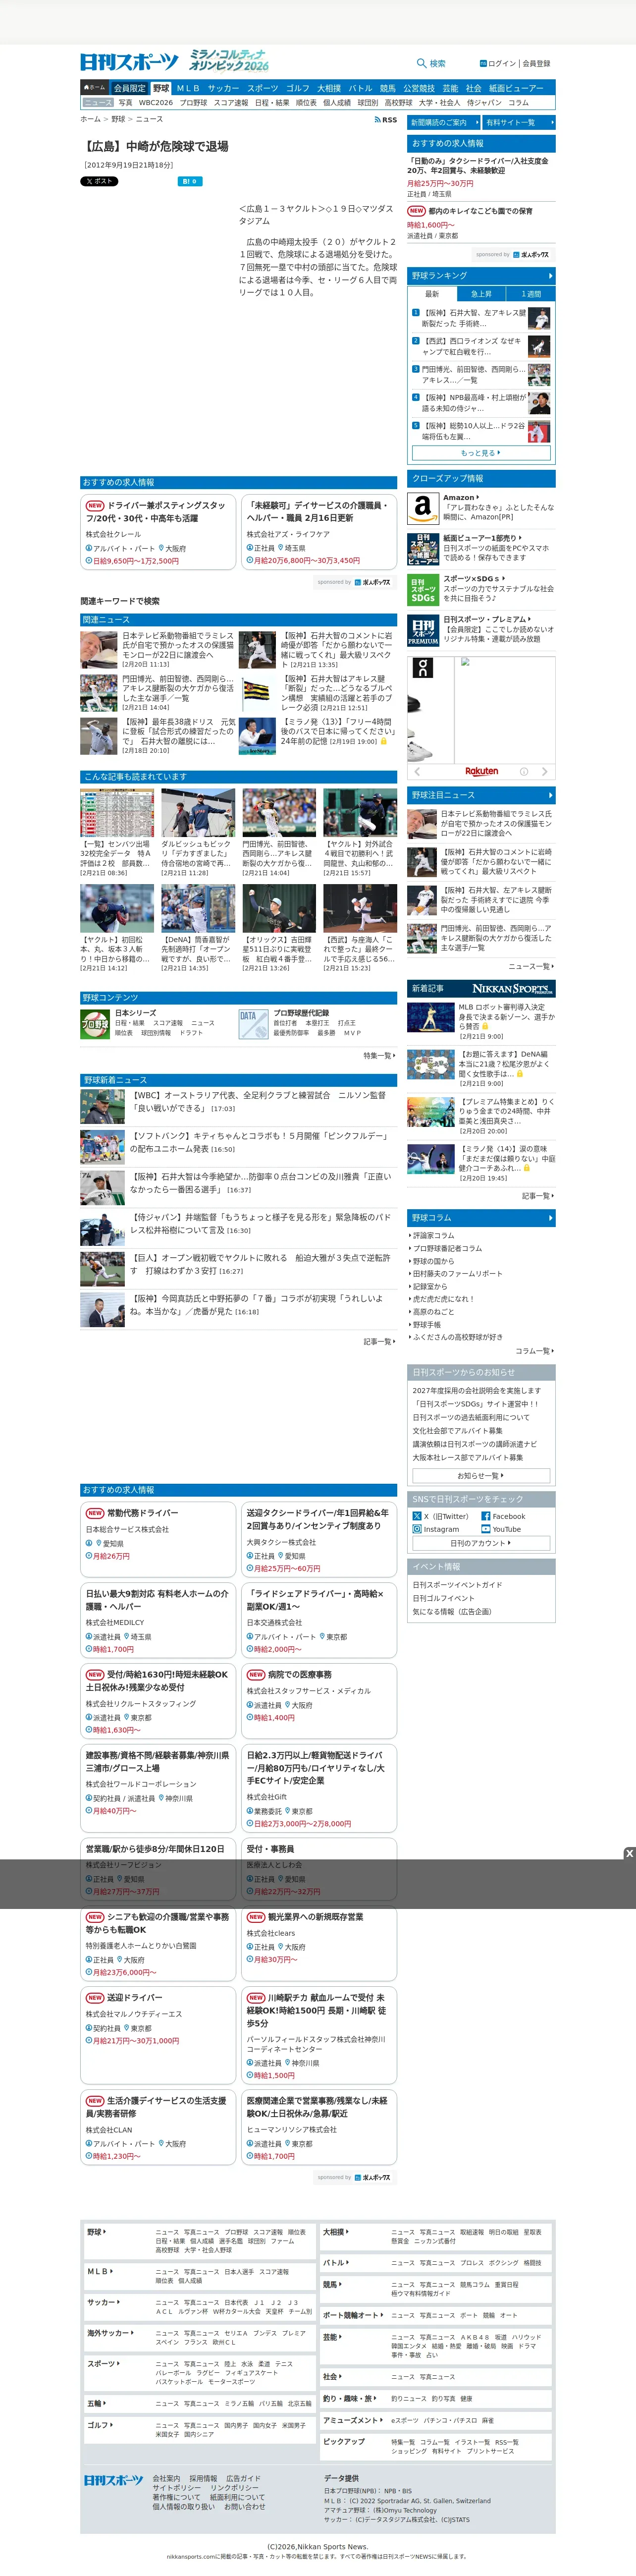Click the info icon on the Rakuten ad

tap(524, 771)
